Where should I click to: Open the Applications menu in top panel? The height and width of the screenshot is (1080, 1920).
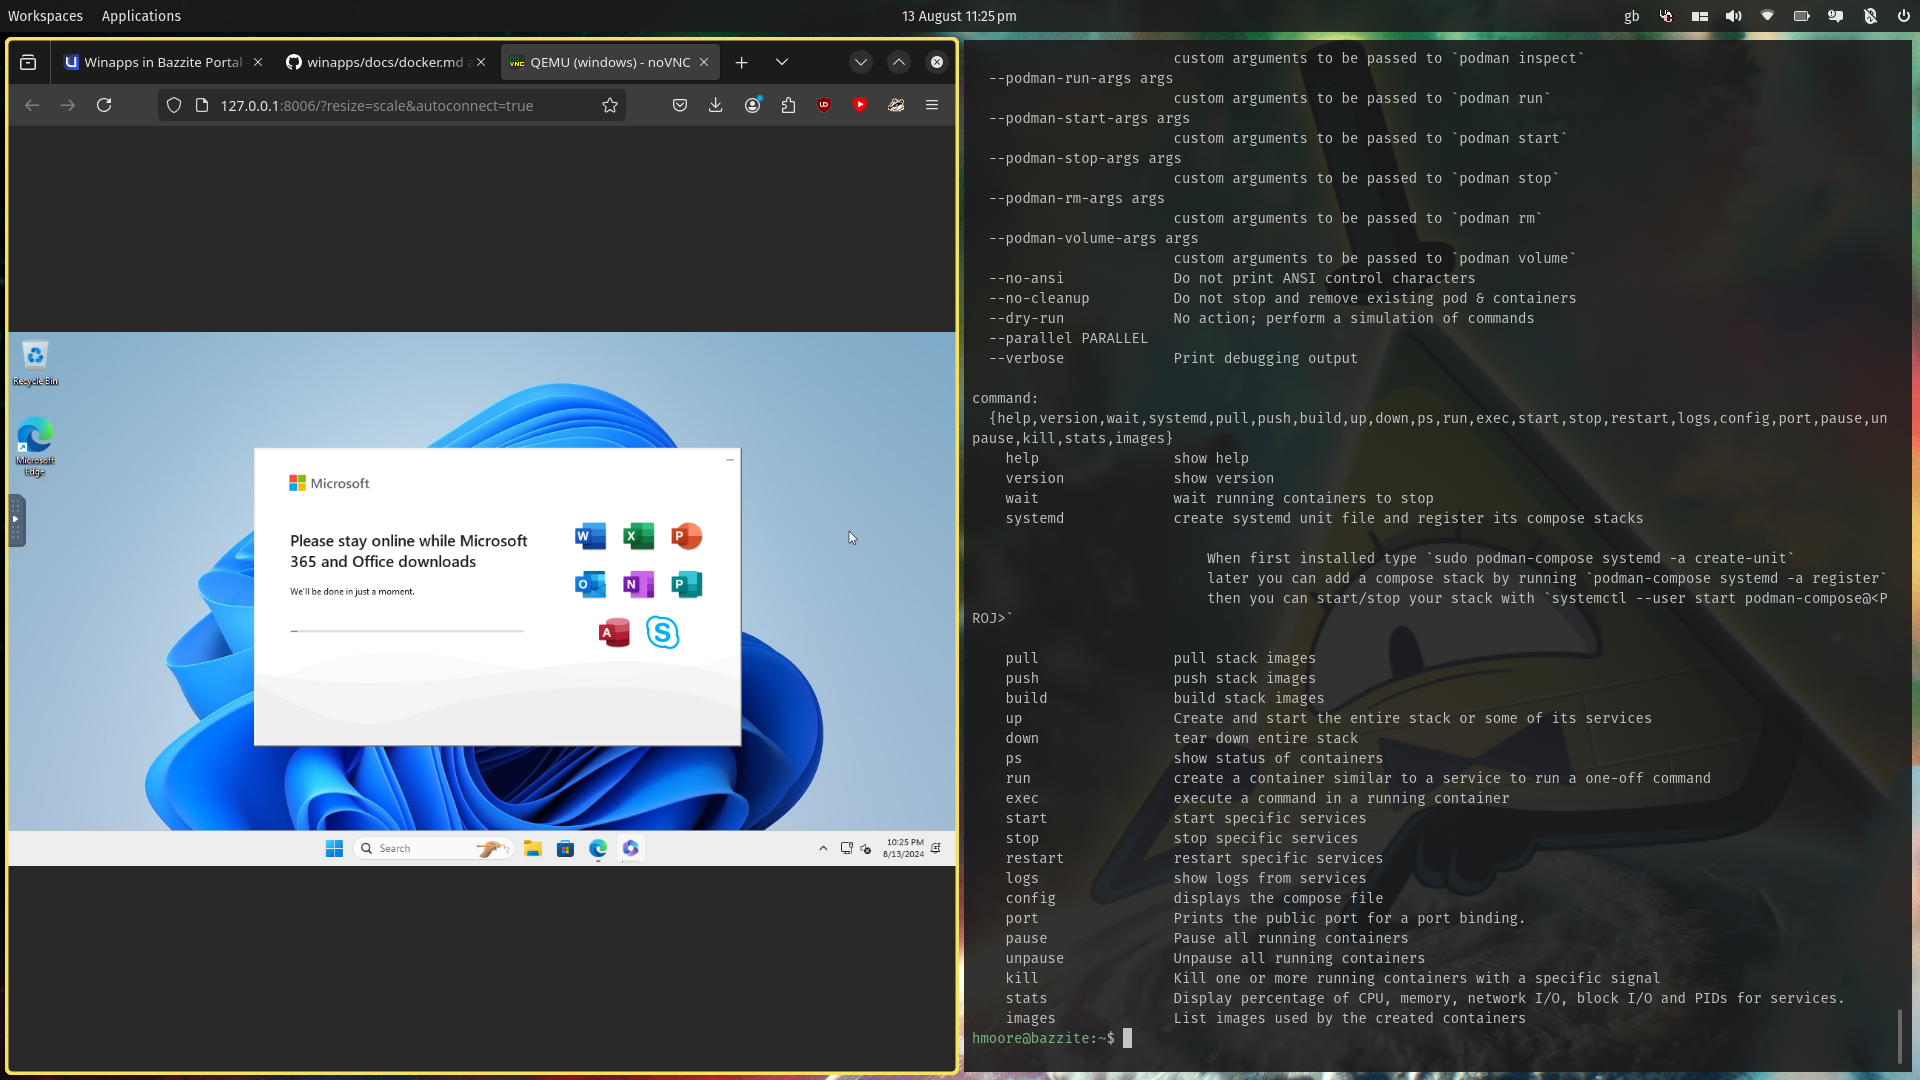(x=141, y=16)
